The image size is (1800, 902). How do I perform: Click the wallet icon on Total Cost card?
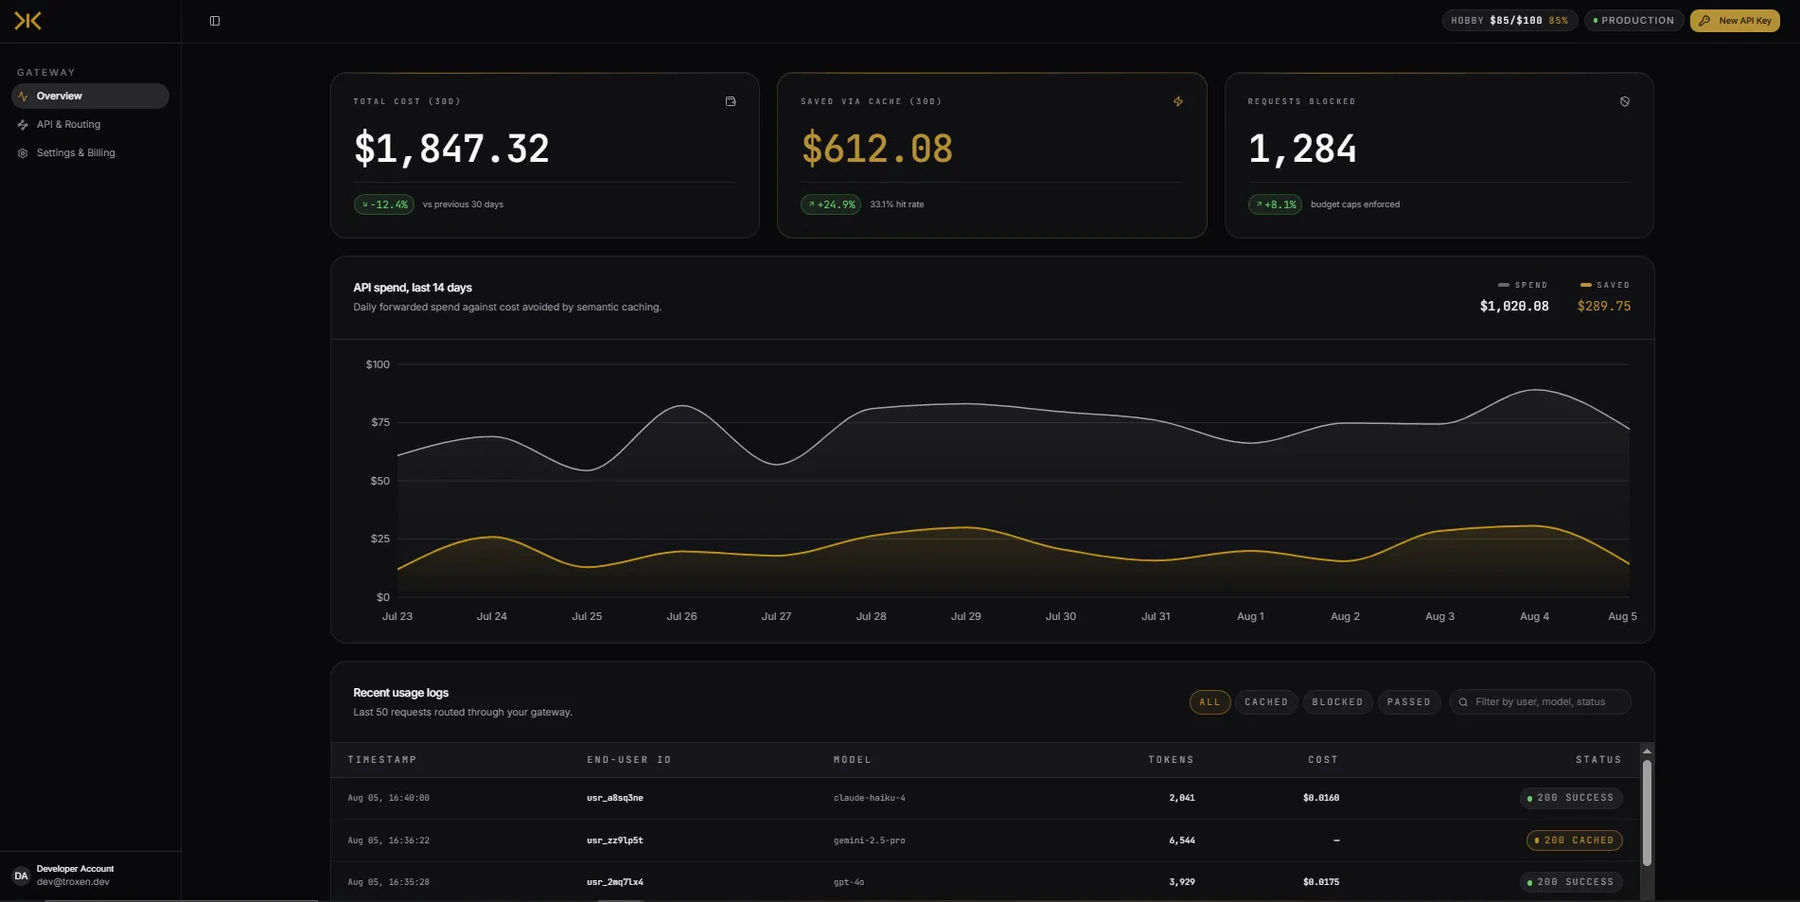[x=731, y=101]
